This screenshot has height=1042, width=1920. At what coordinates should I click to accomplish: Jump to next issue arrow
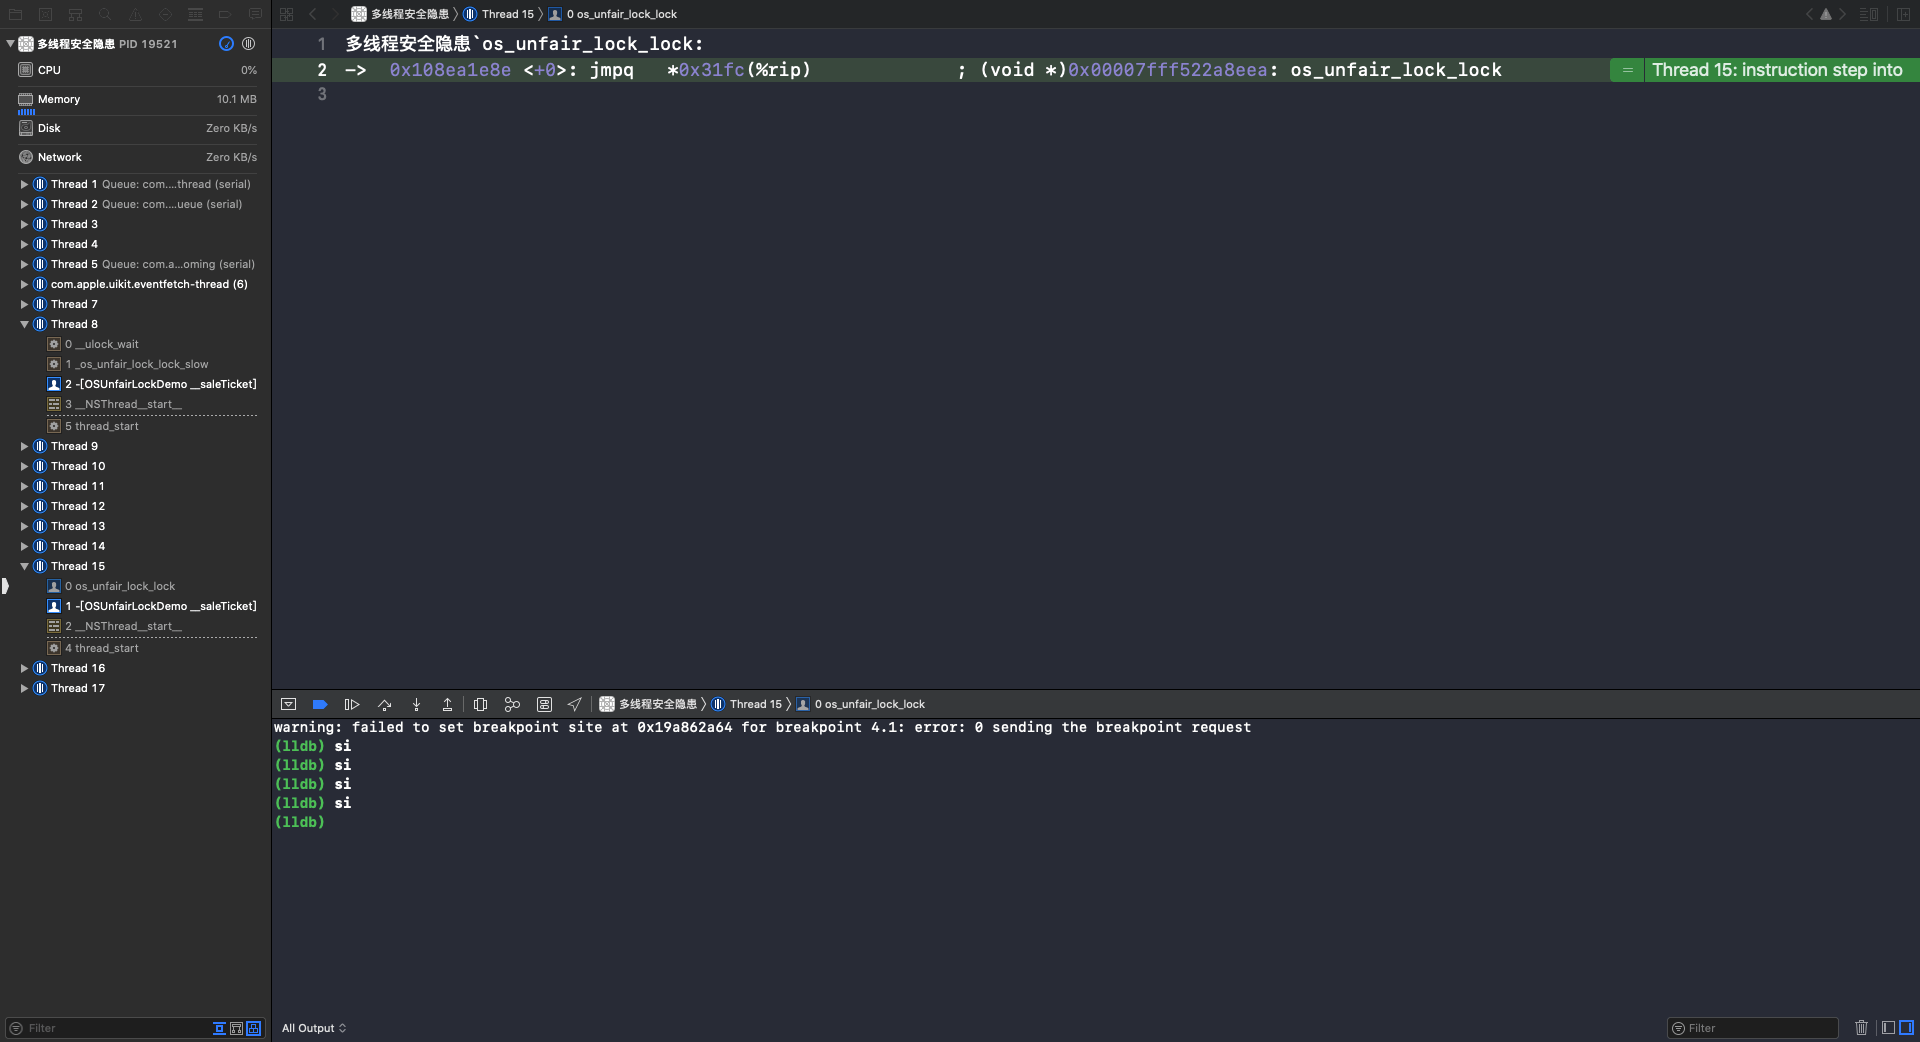point(1842,14)
